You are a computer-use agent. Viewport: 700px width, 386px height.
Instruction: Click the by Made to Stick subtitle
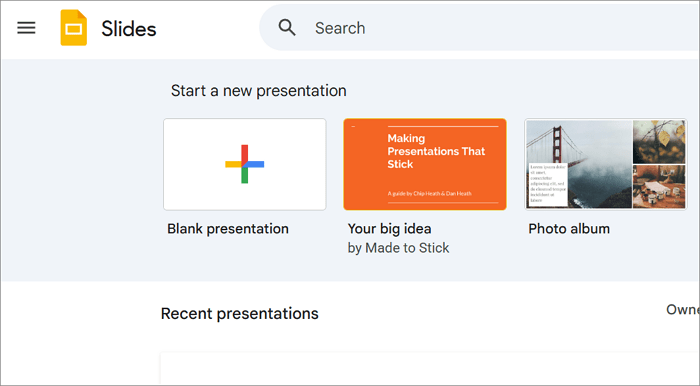pos(398,248)
